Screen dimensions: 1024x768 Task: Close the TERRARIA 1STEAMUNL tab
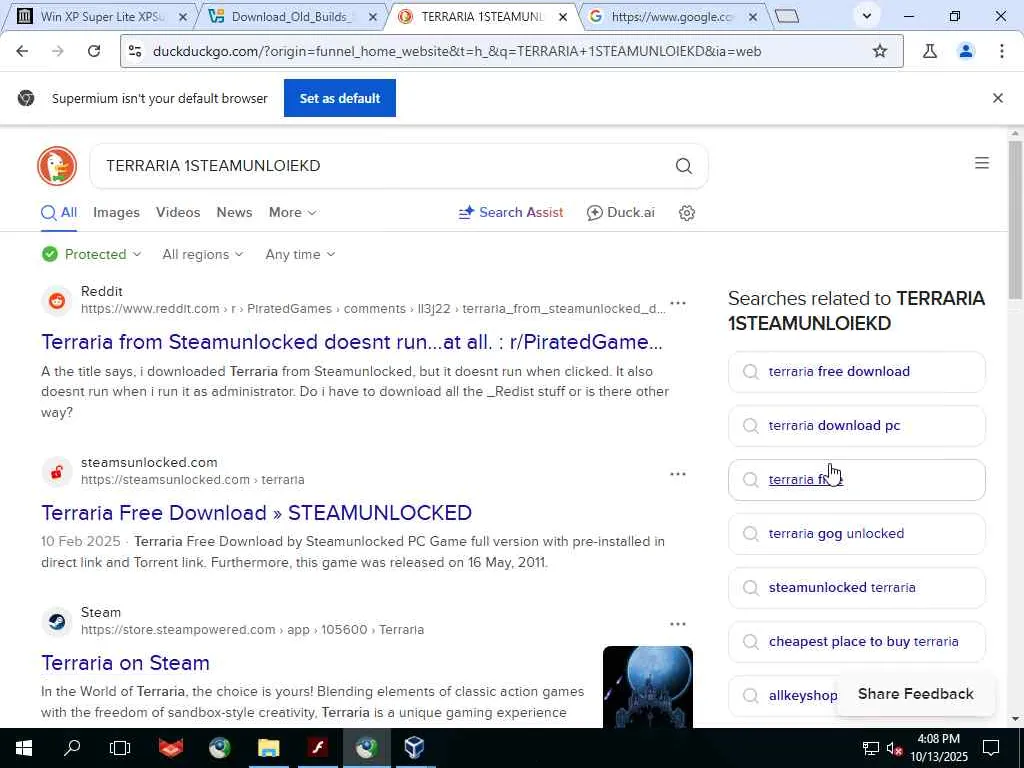[x=563, y=18]
